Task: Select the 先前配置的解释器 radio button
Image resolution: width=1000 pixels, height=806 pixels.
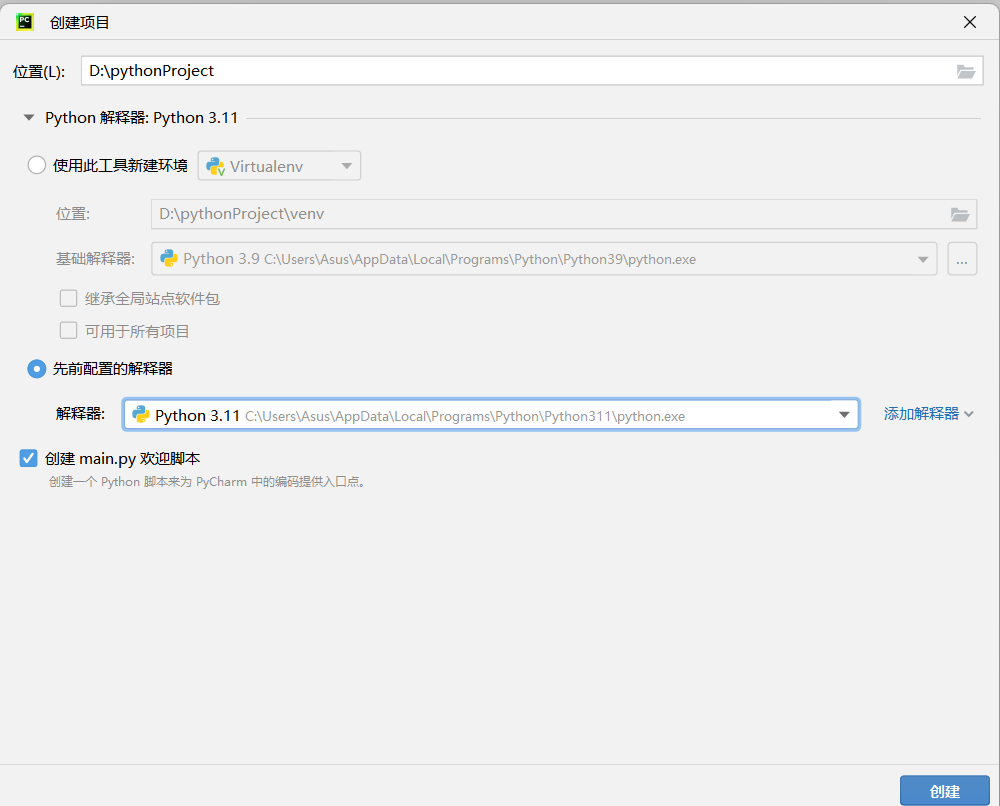Action: (x=36, y=369)
